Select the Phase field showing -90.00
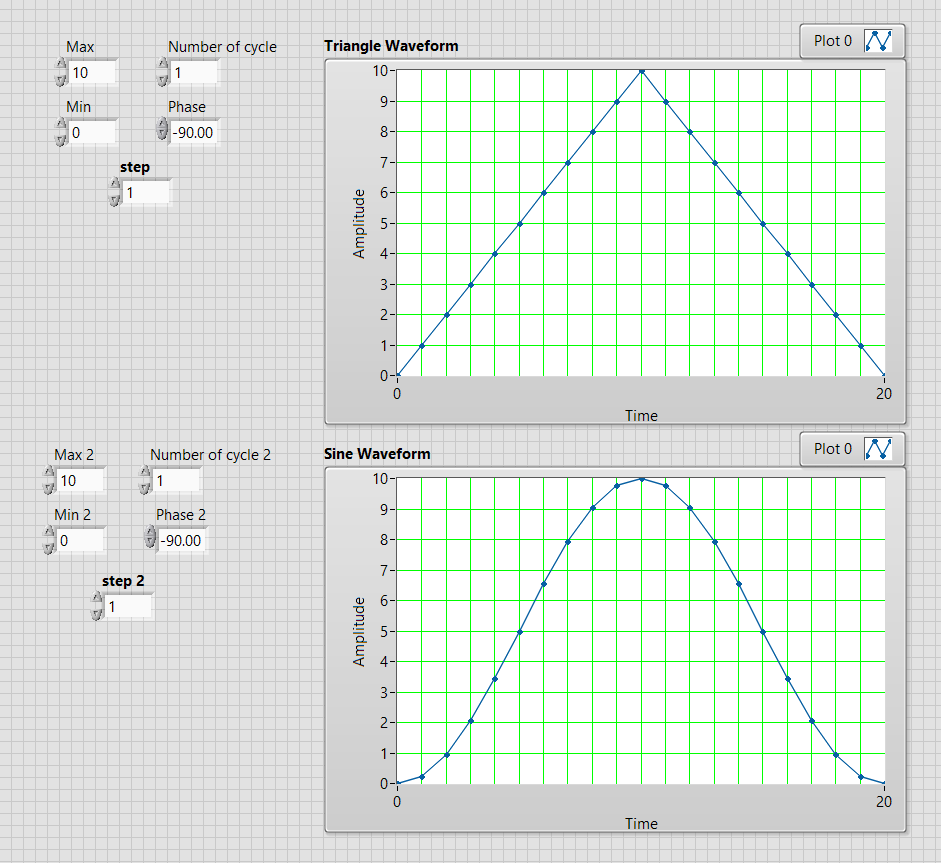This screenshot has height=863, width=941. click(x=194, y=133)
